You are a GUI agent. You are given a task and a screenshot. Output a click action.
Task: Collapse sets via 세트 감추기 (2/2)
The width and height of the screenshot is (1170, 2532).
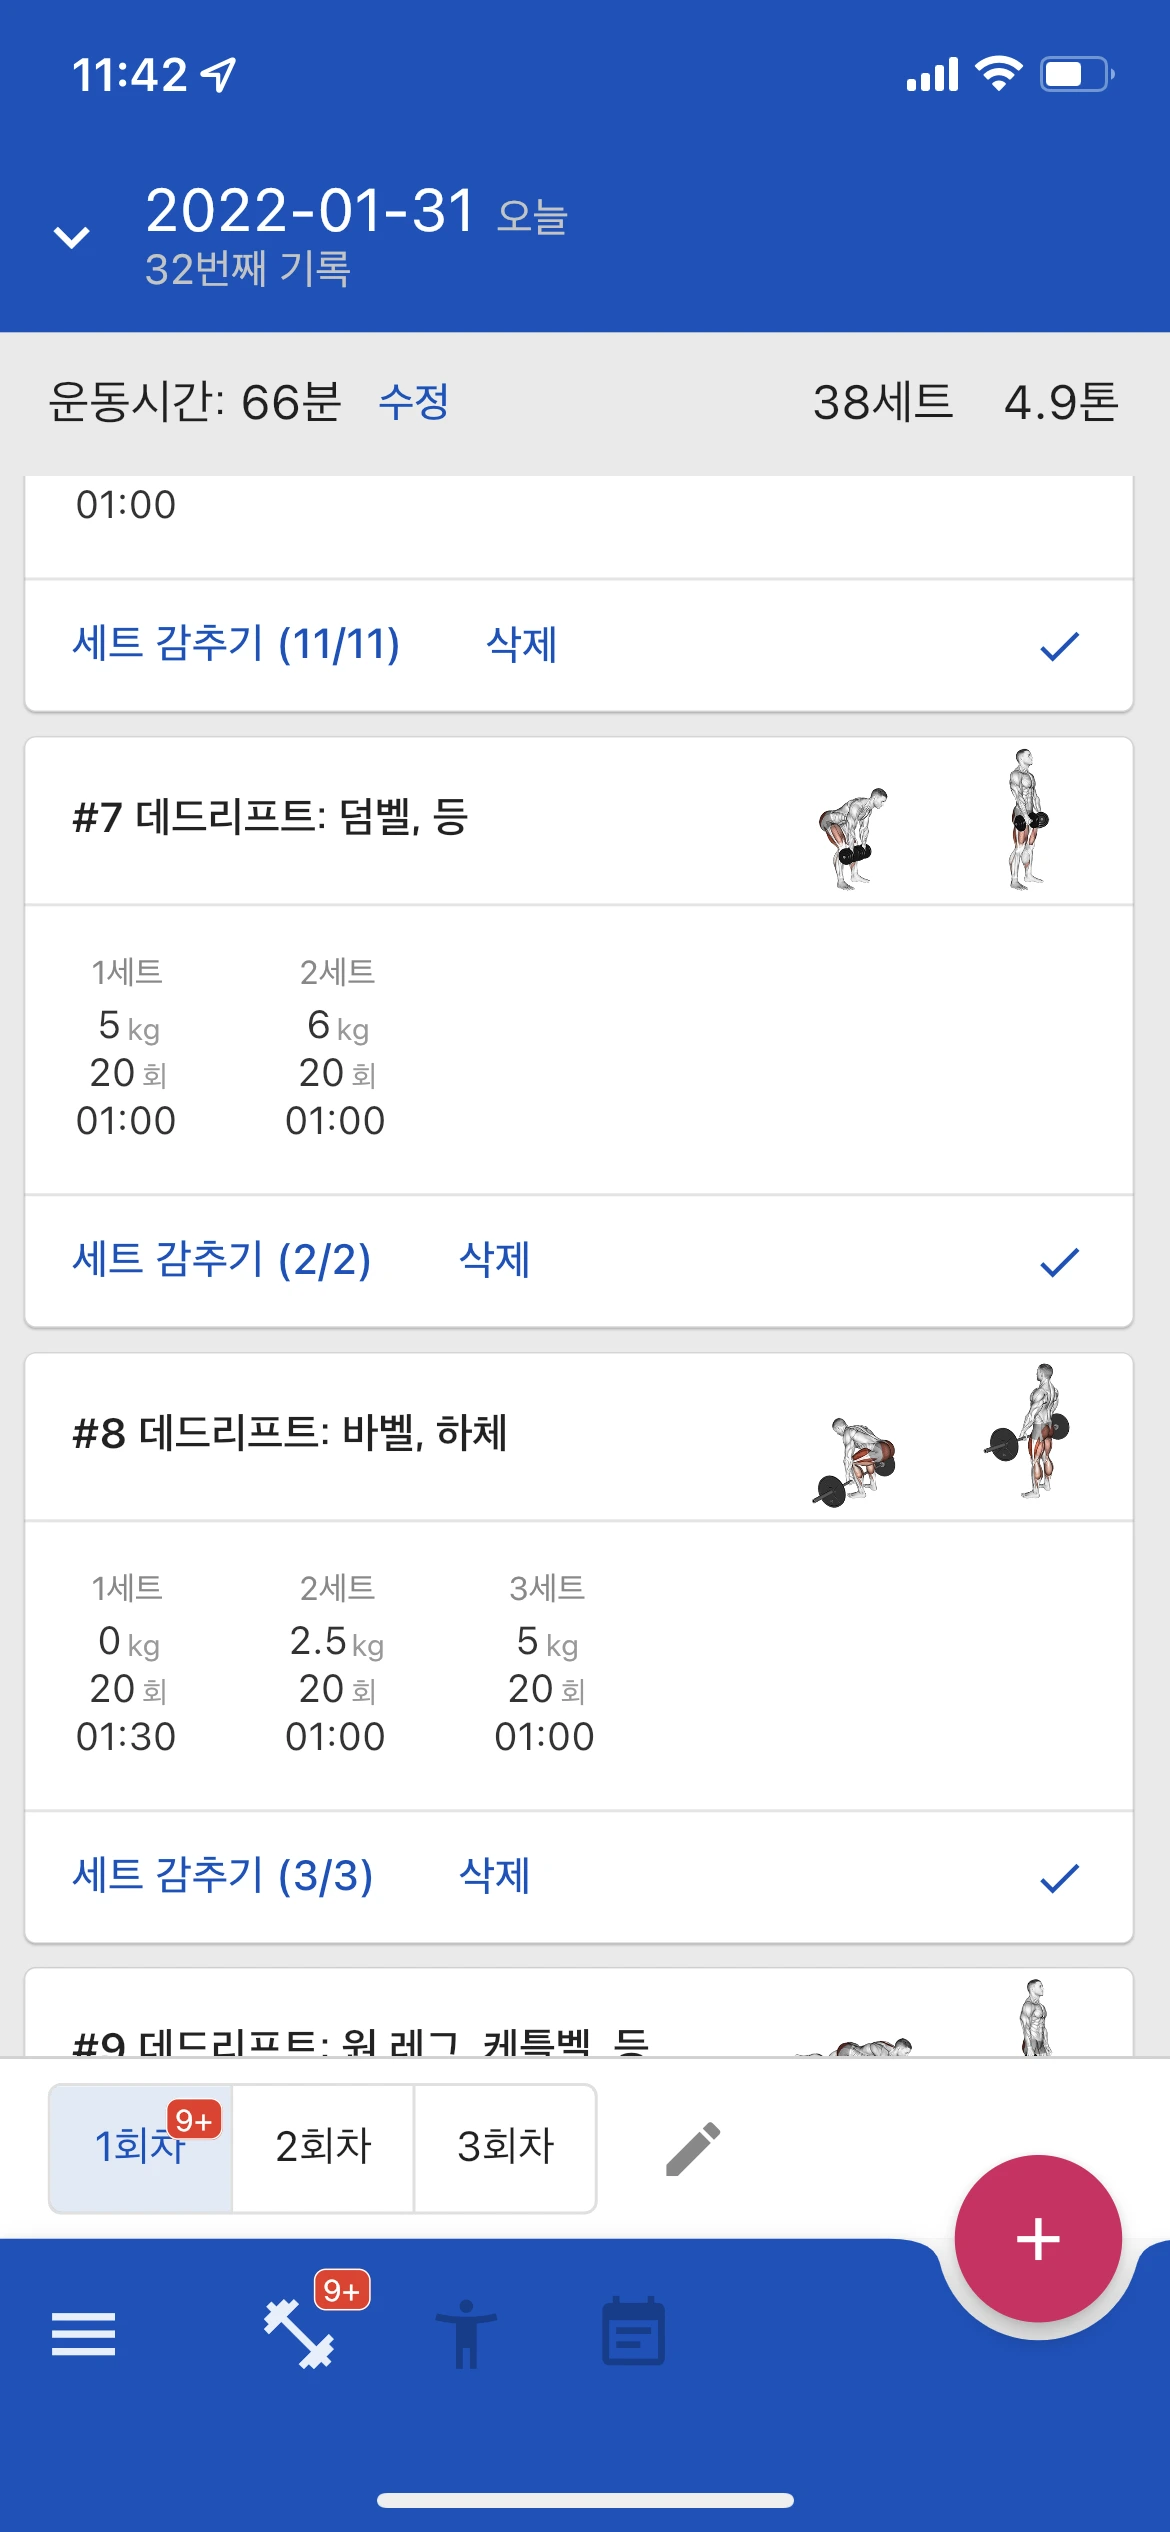[x=222, y=1260]
